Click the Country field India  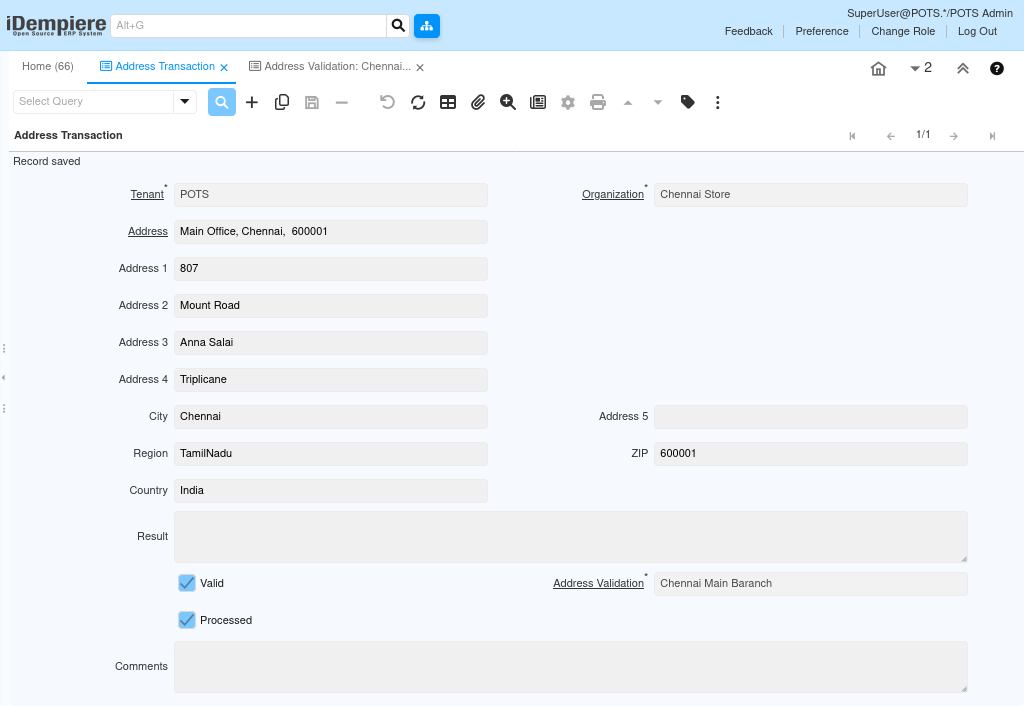[x=330, y=491]
